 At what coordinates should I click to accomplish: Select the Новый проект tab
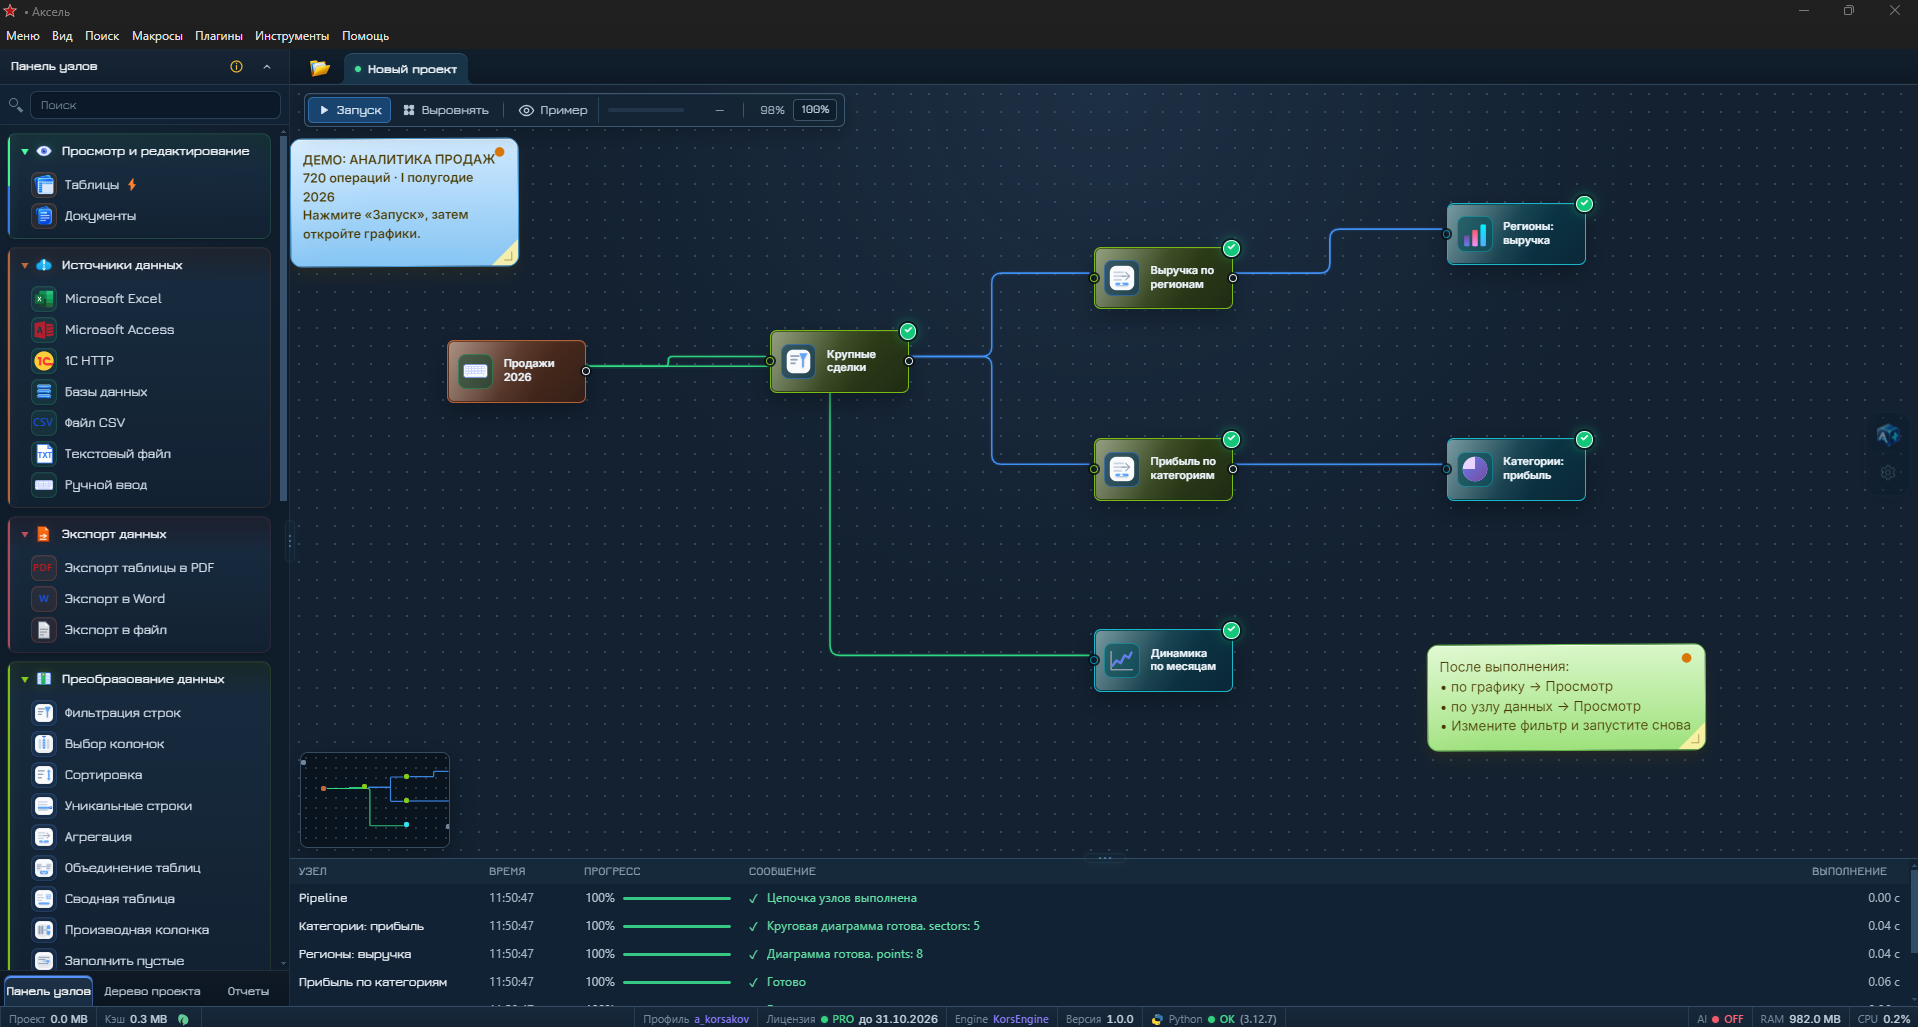(406, 69)
